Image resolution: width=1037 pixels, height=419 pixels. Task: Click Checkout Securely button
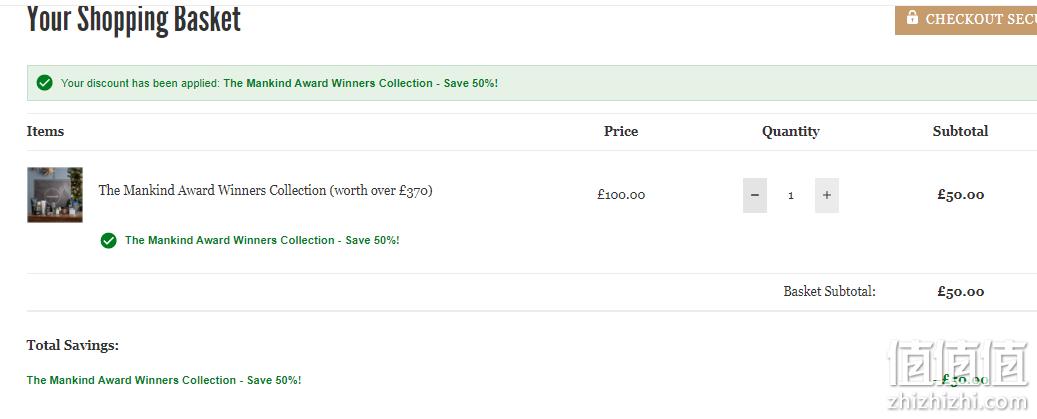pos(966,20)
